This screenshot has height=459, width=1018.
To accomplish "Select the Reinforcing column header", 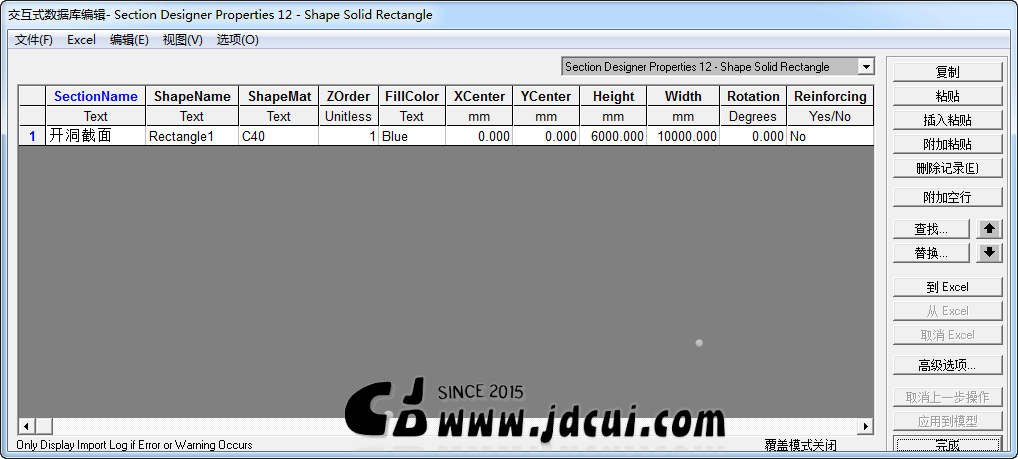I will click(830, 97).
